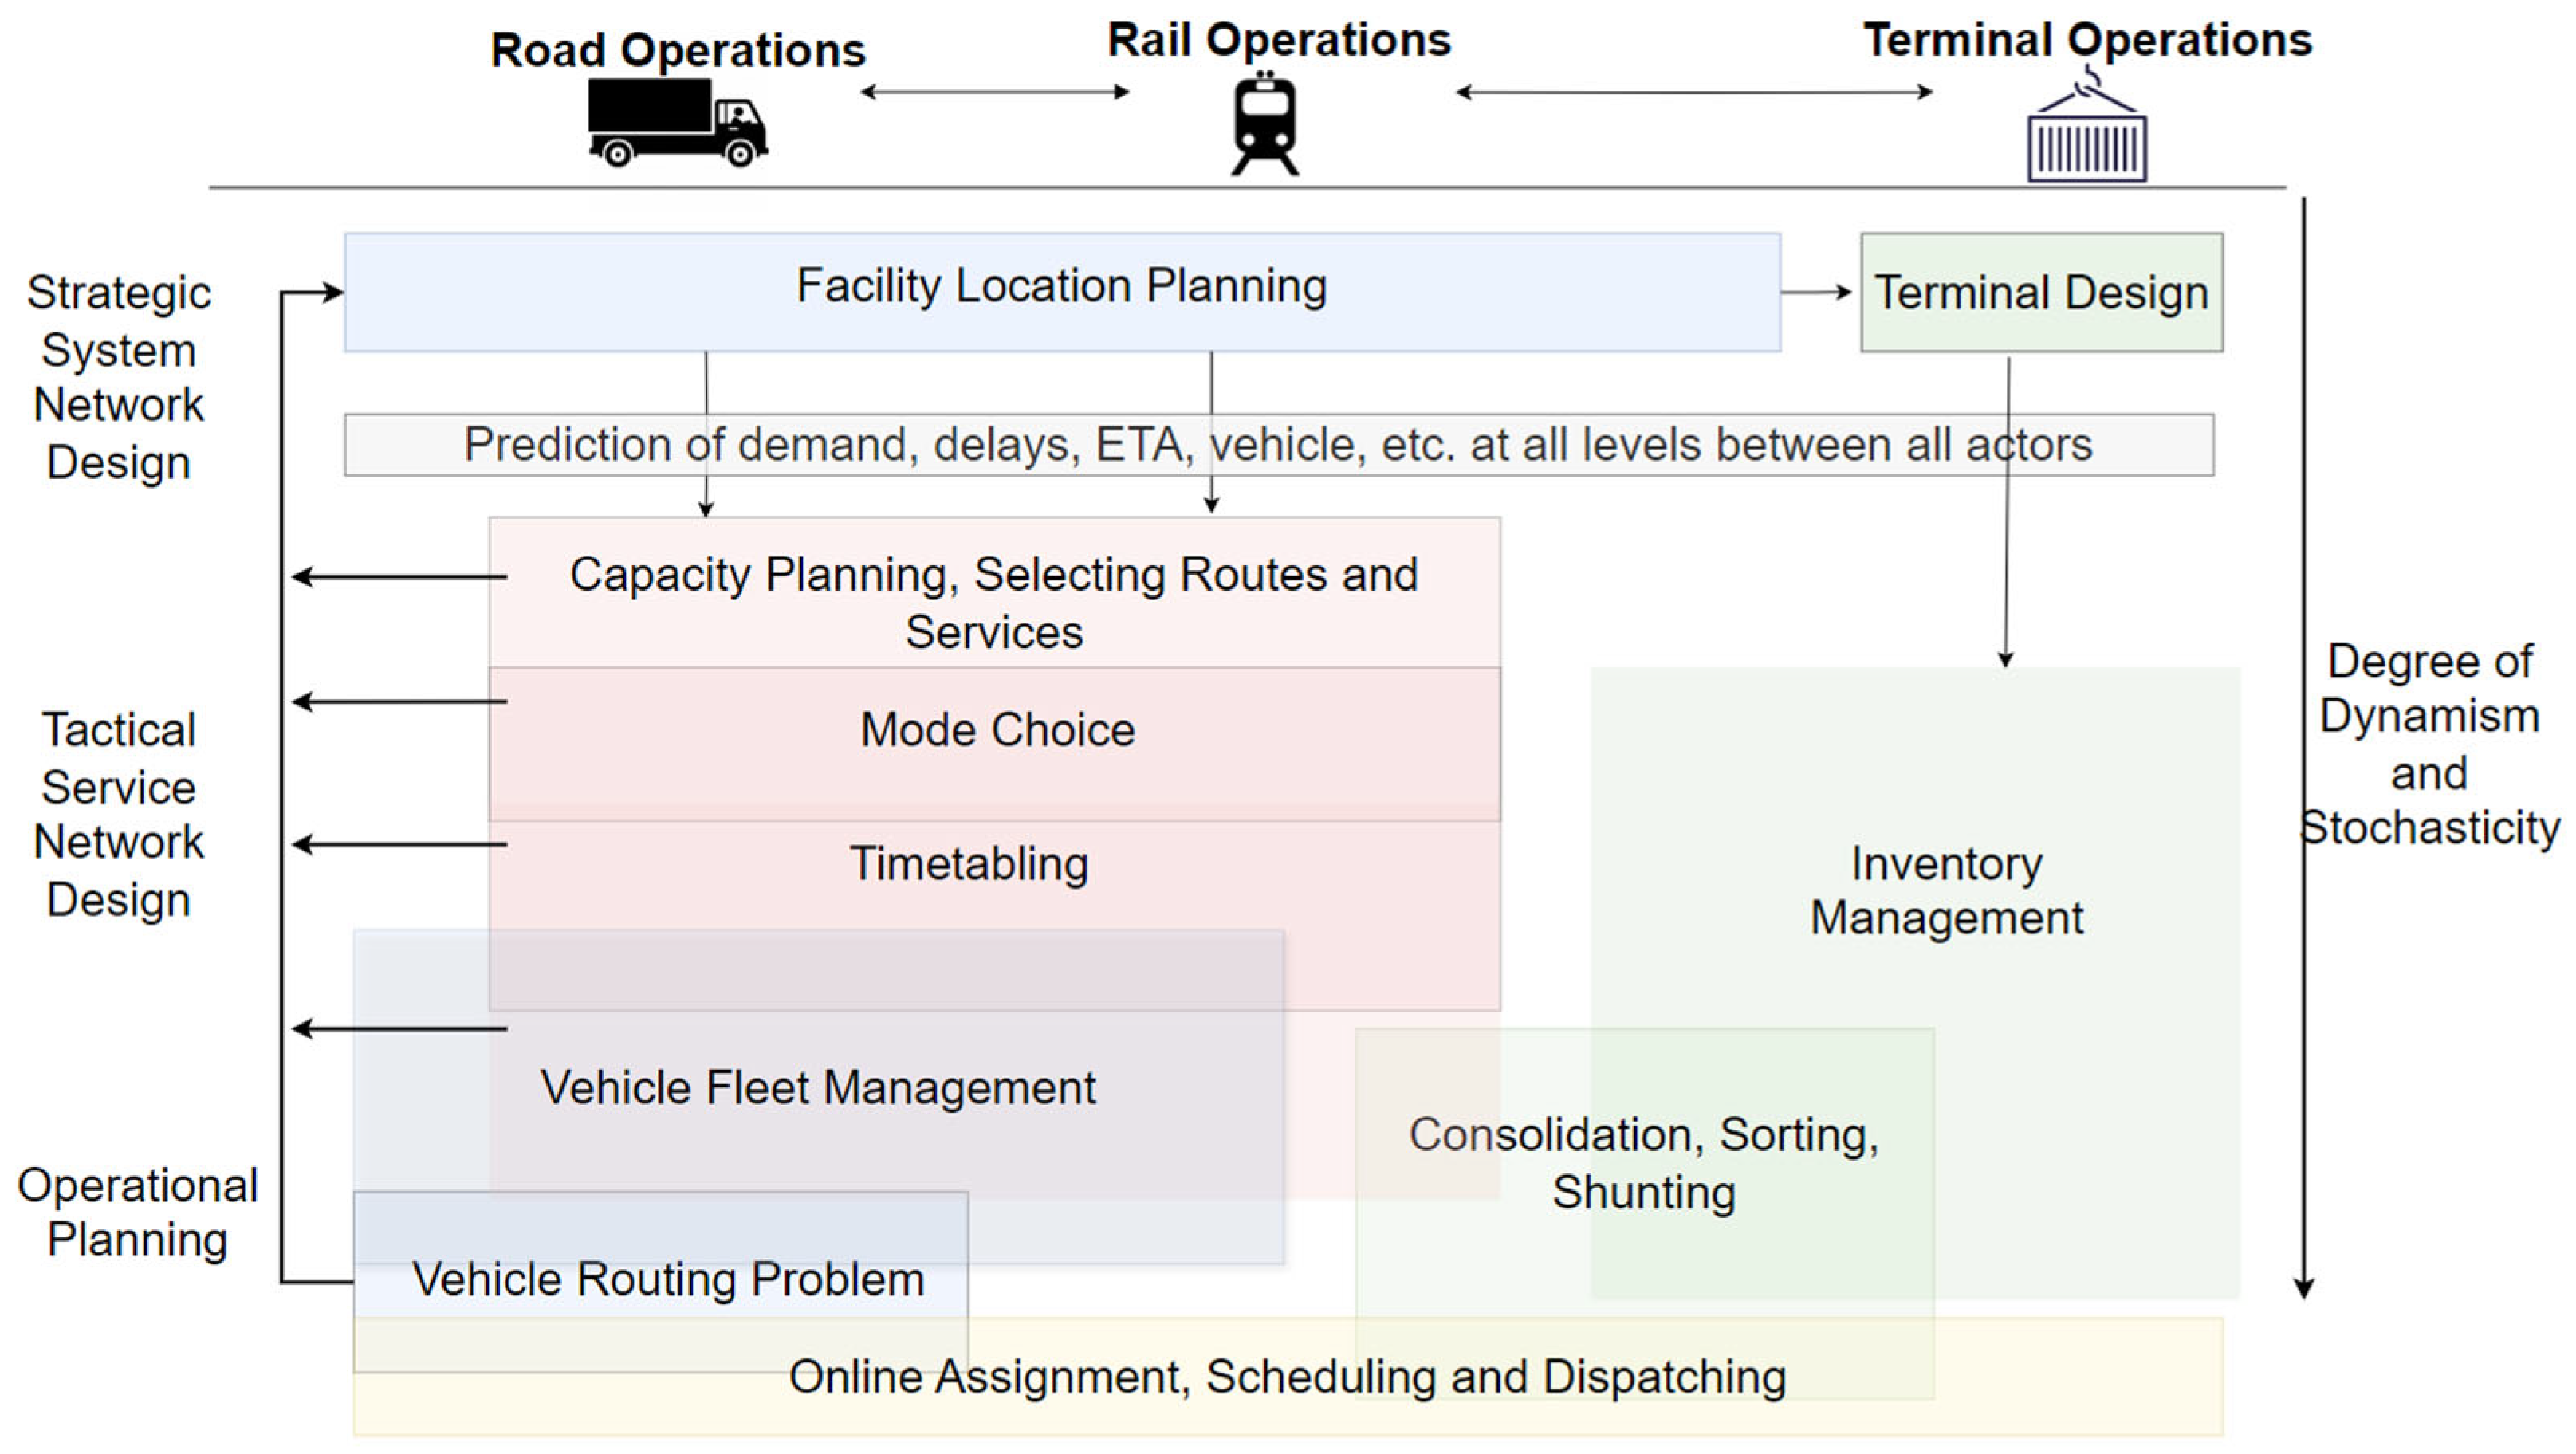
Task: Click the Timetabling label
Action: [969, 864]
